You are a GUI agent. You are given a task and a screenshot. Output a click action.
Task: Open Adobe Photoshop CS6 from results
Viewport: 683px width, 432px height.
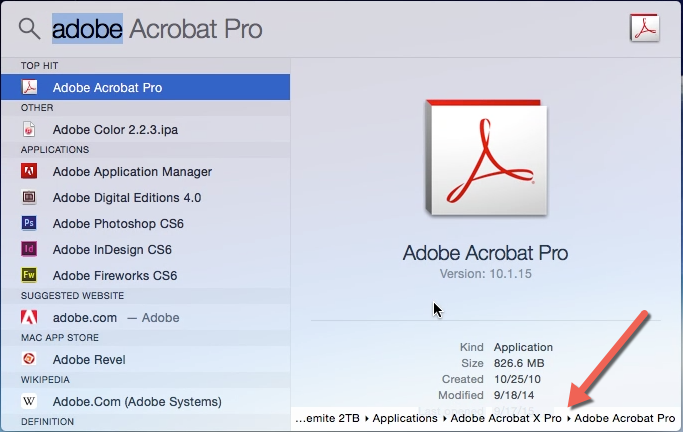(145, 223)
